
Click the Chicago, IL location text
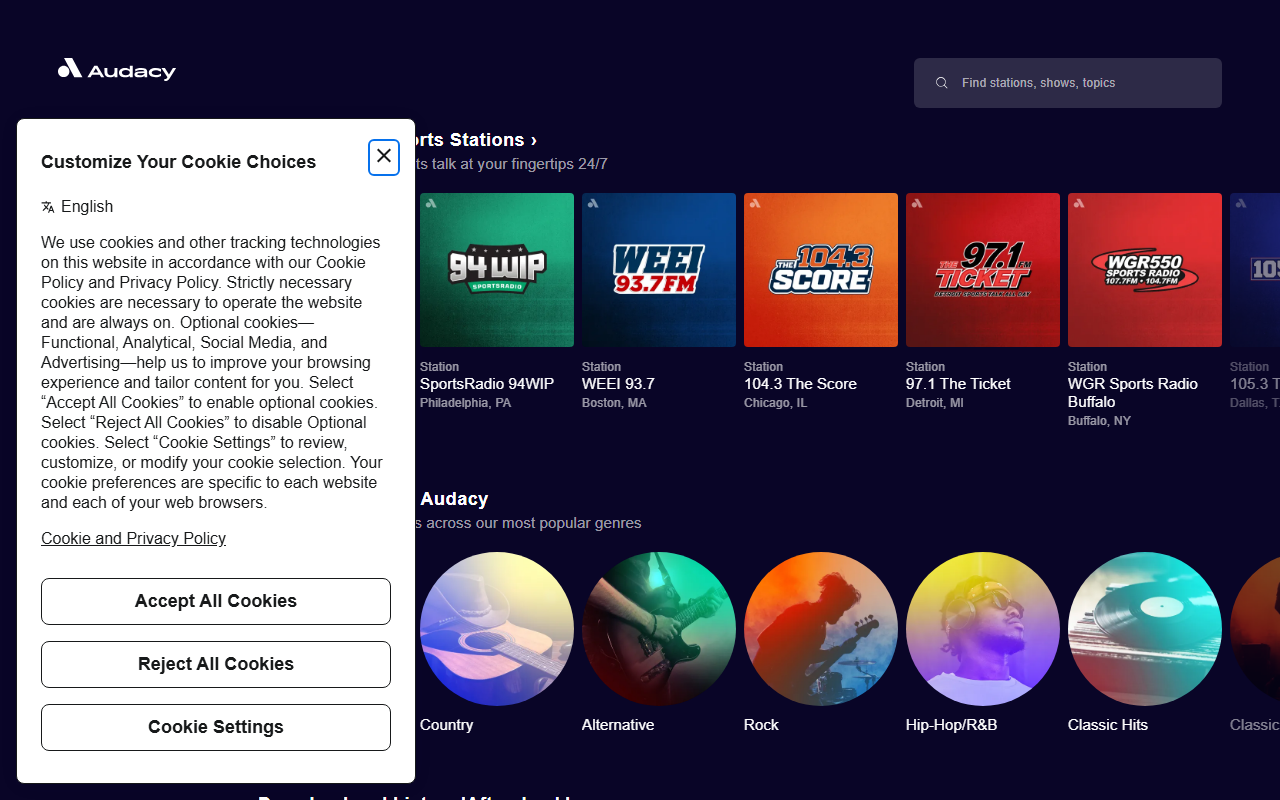[776, 403]
